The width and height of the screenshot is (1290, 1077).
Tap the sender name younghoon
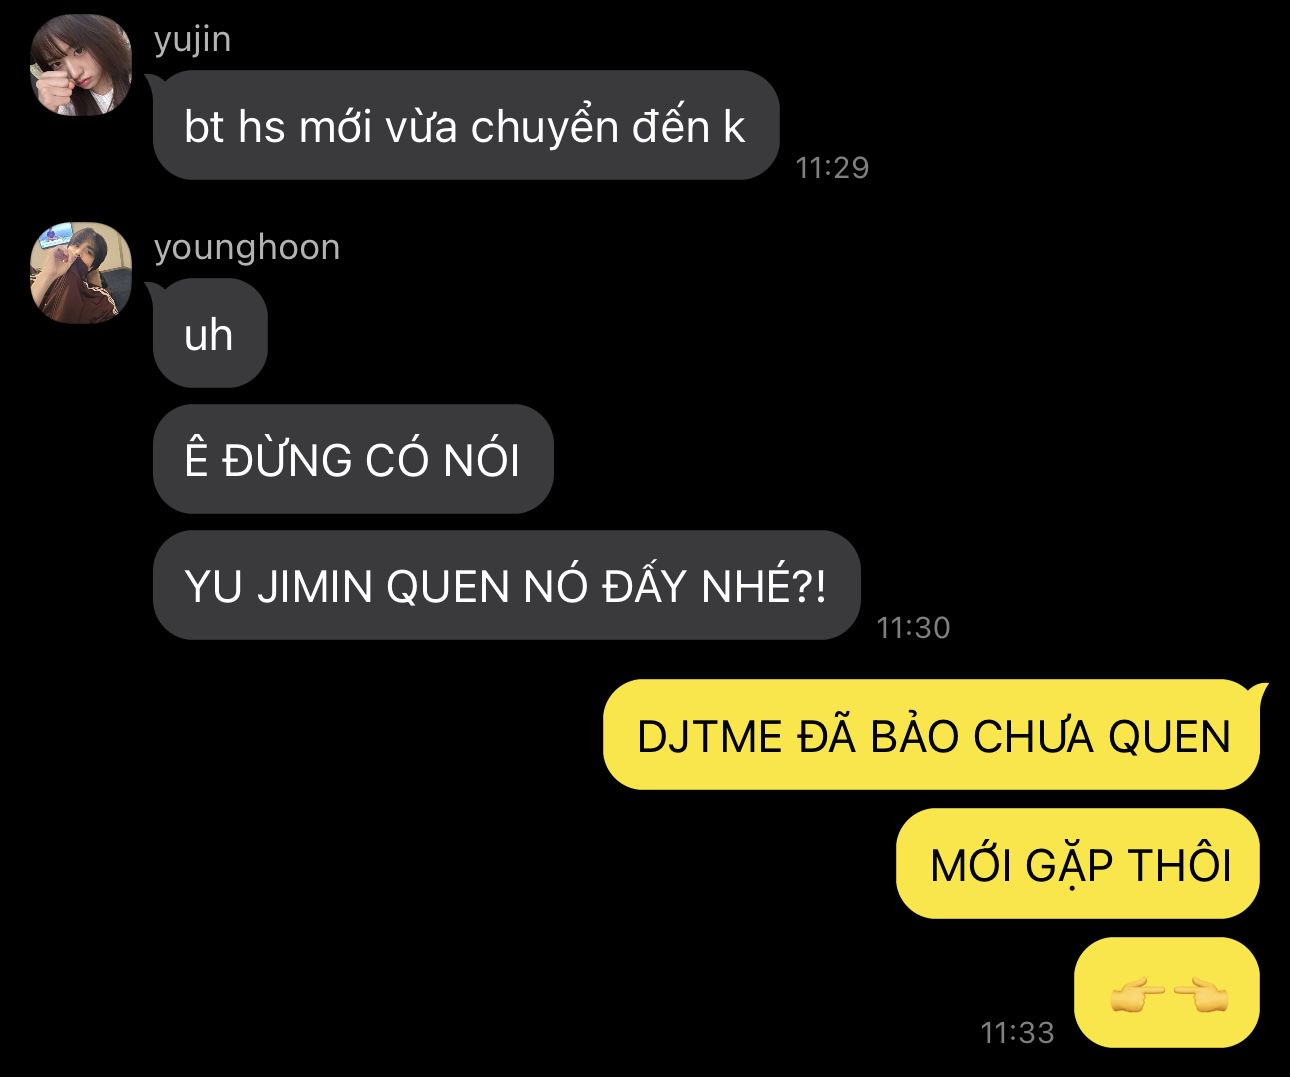[x=247, y=247]
